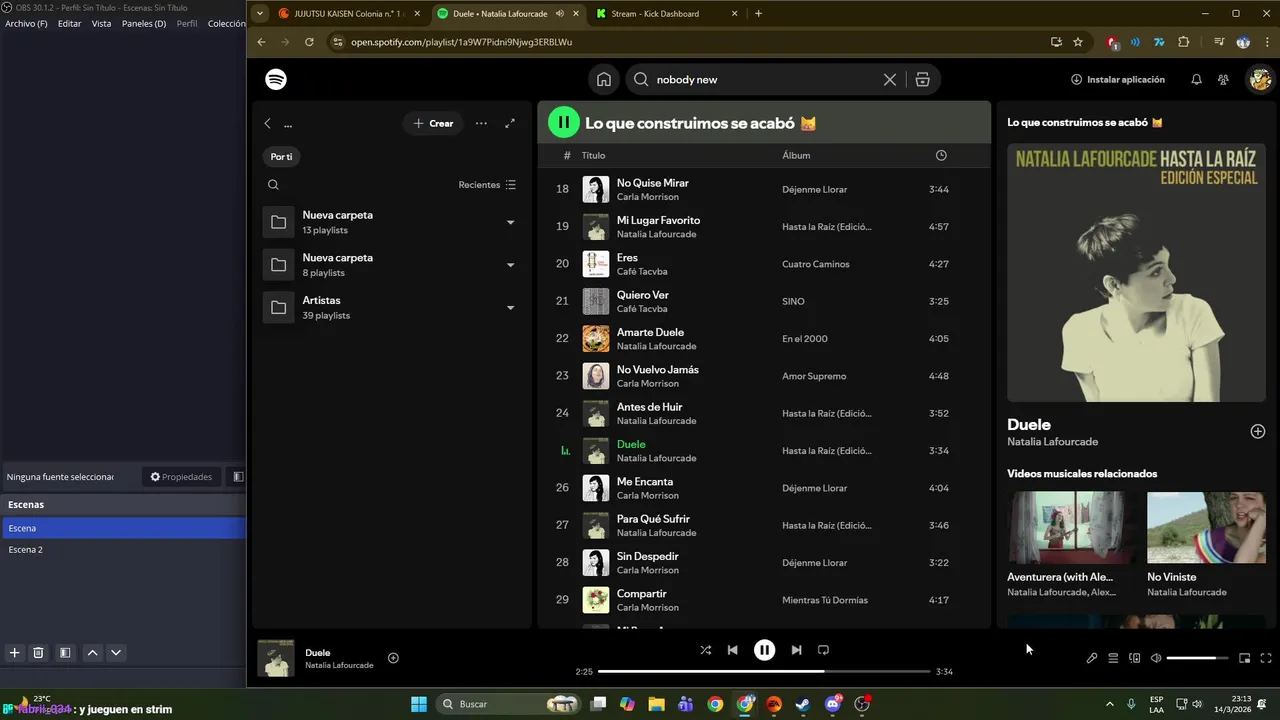This screenshot has height=720, width=1280.
Task: Seek using the song progress bar
Action: click(764, 671)
